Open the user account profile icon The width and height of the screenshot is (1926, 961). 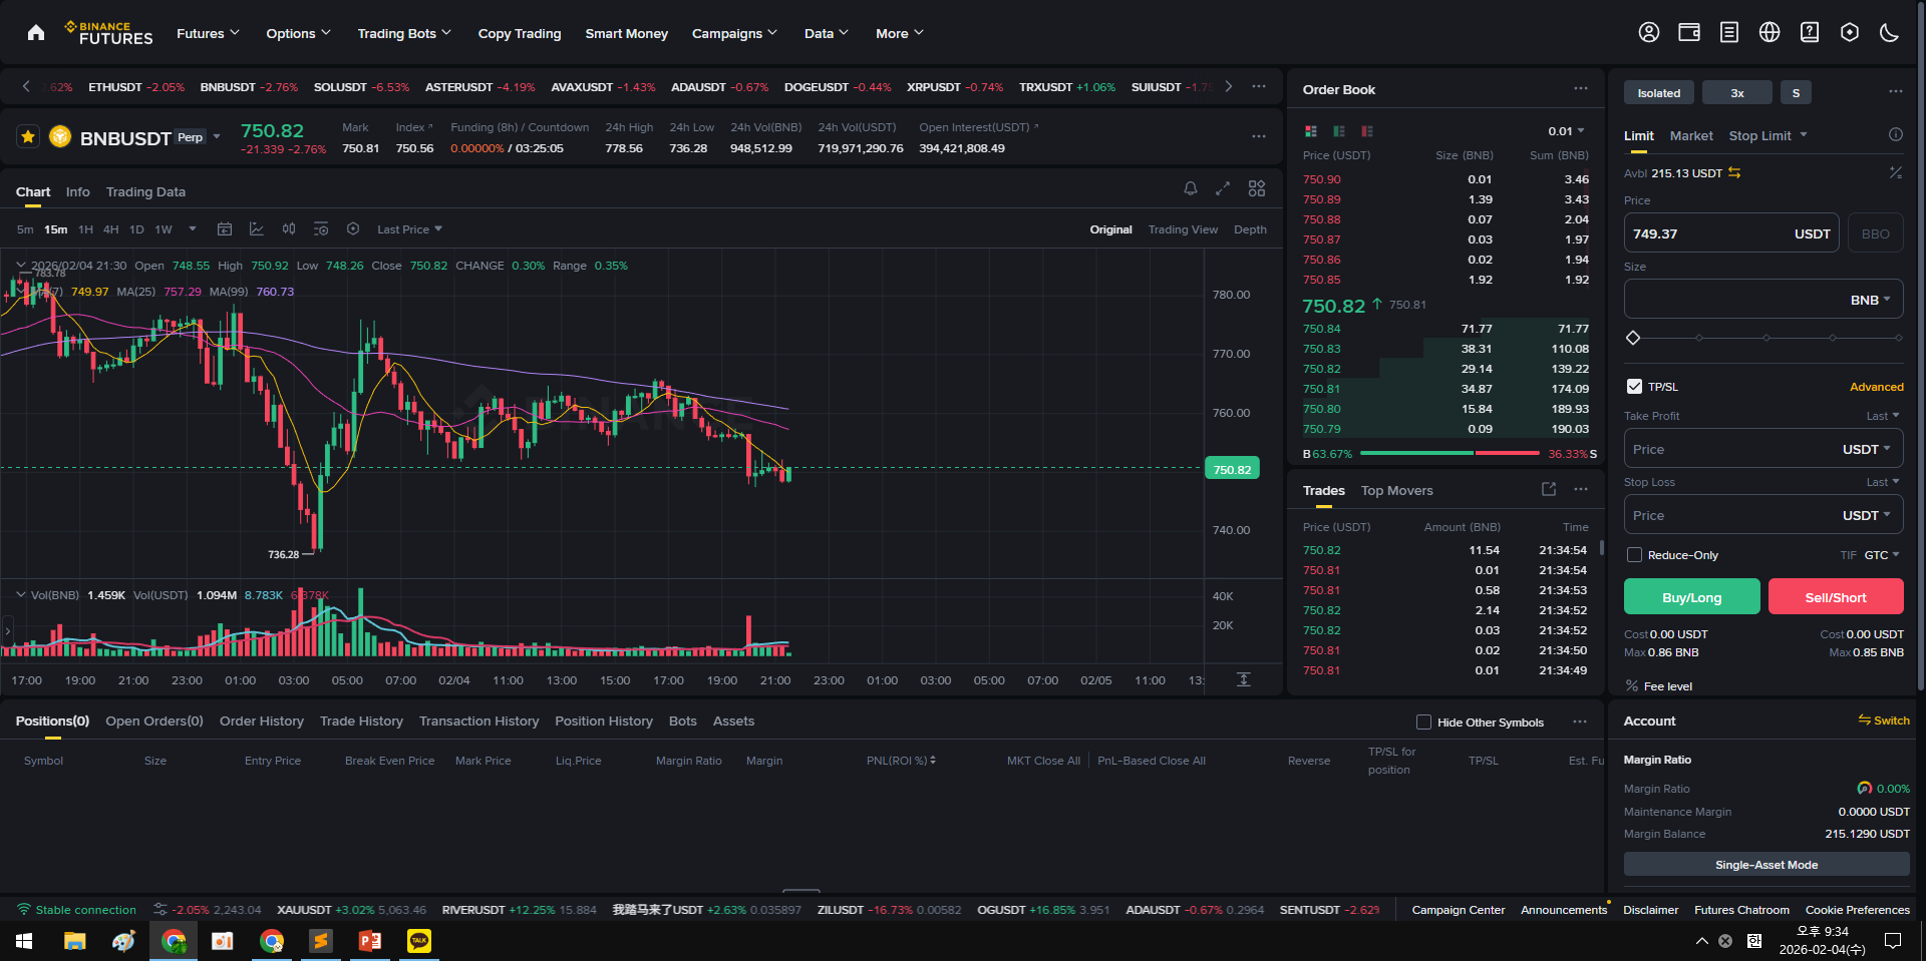coord(1649,33)
